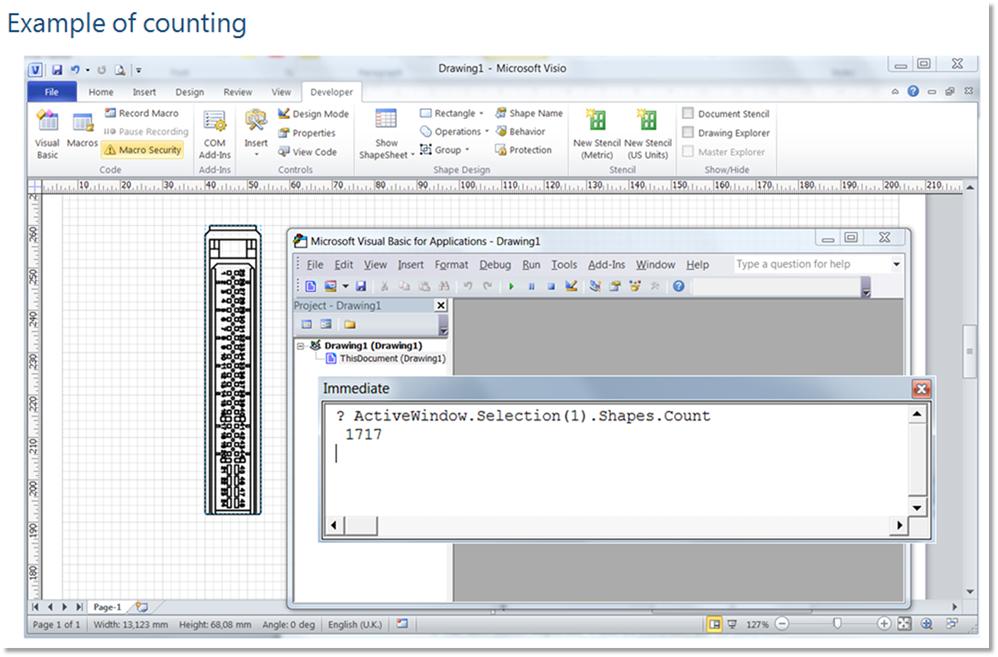
Task: Open the VBA Debug menu
Action: pyautogui.click(x=495, y=265)
